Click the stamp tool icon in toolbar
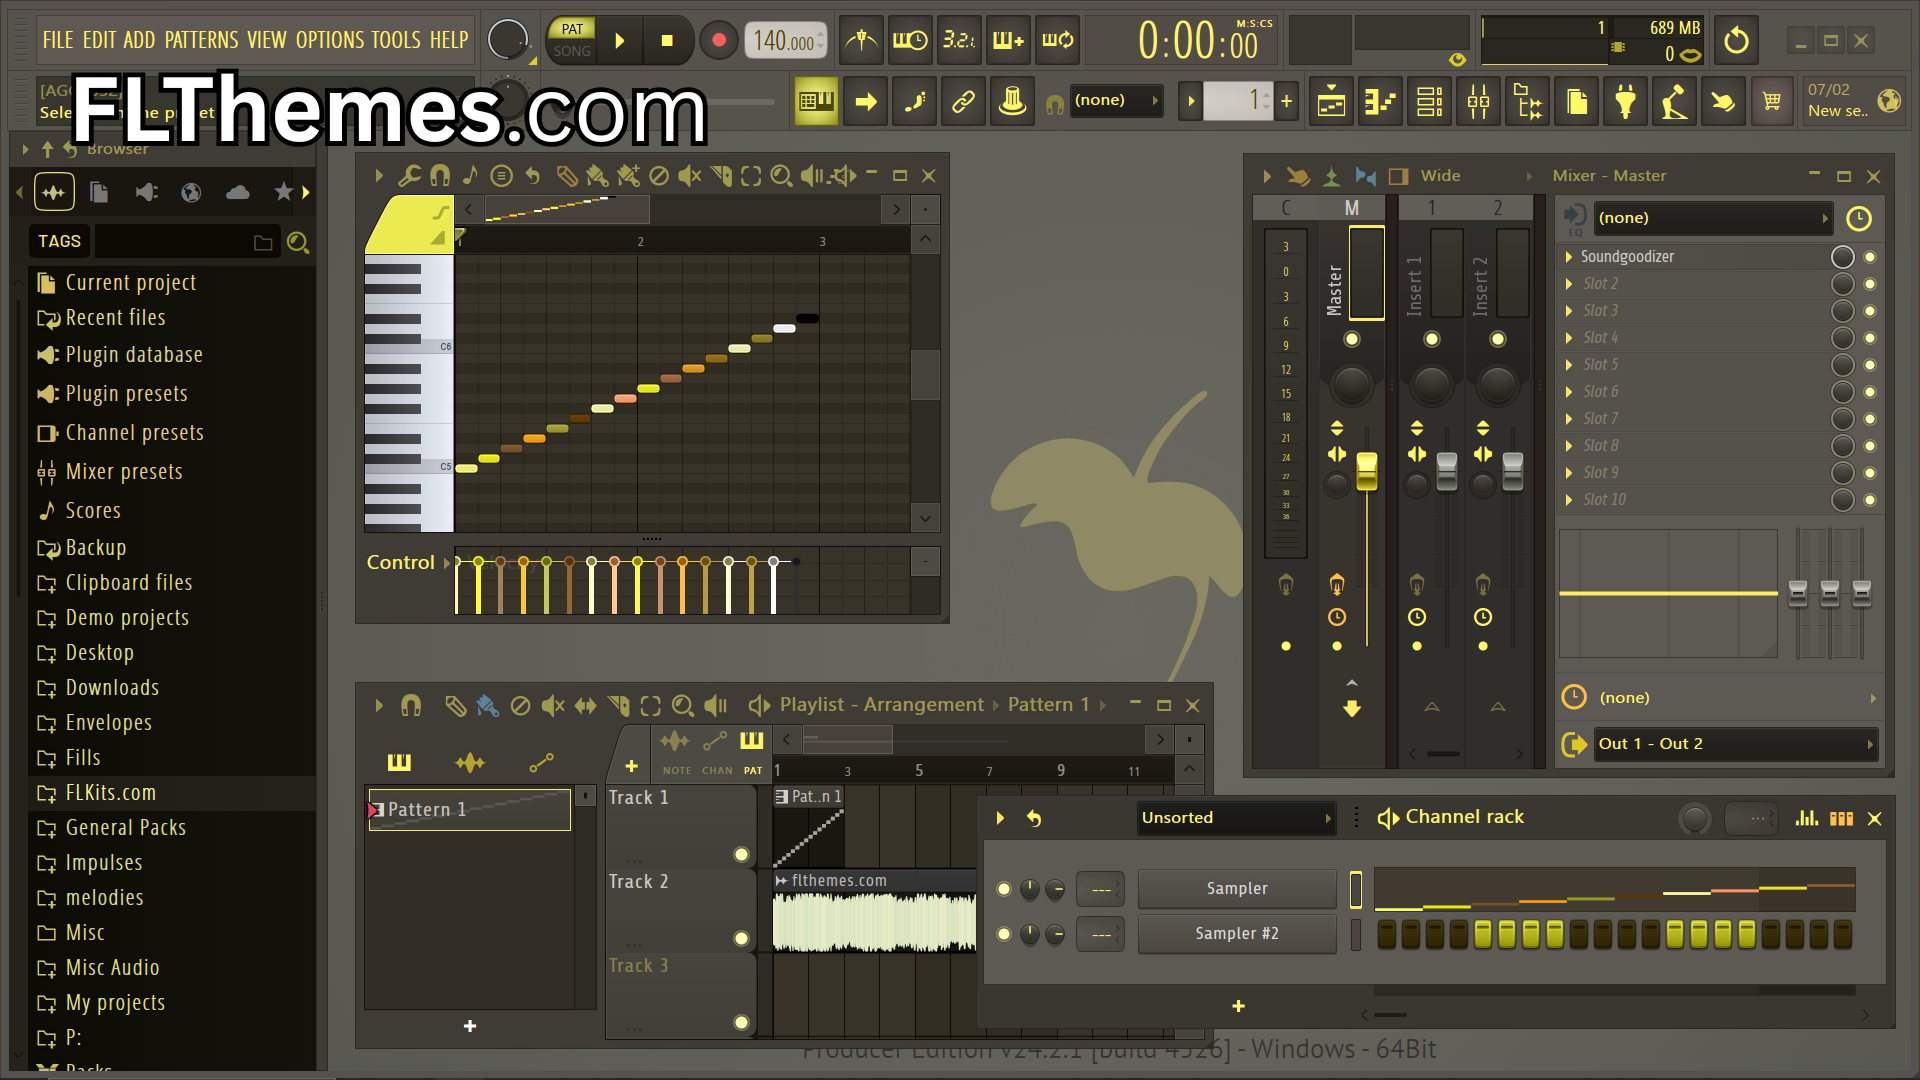The height and width of the screenshot is (1080, 1920). click(1012, 101)
